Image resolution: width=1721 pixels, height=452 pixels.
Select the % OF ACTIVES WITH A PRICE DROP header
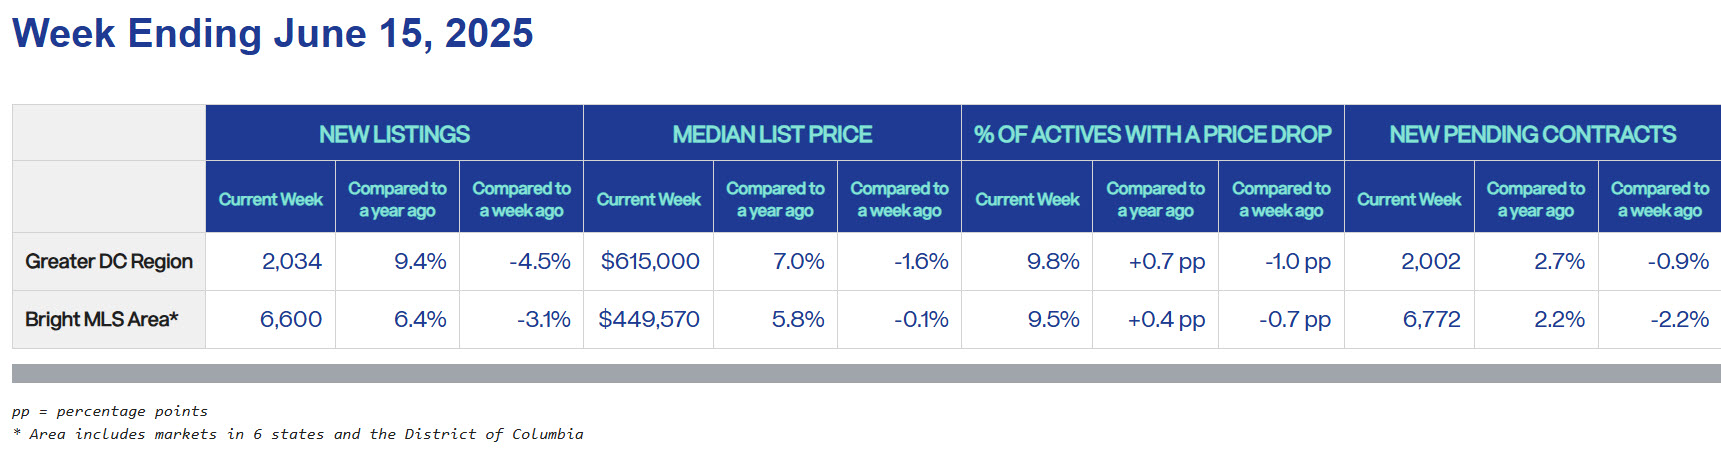[x=1153, y=134]
